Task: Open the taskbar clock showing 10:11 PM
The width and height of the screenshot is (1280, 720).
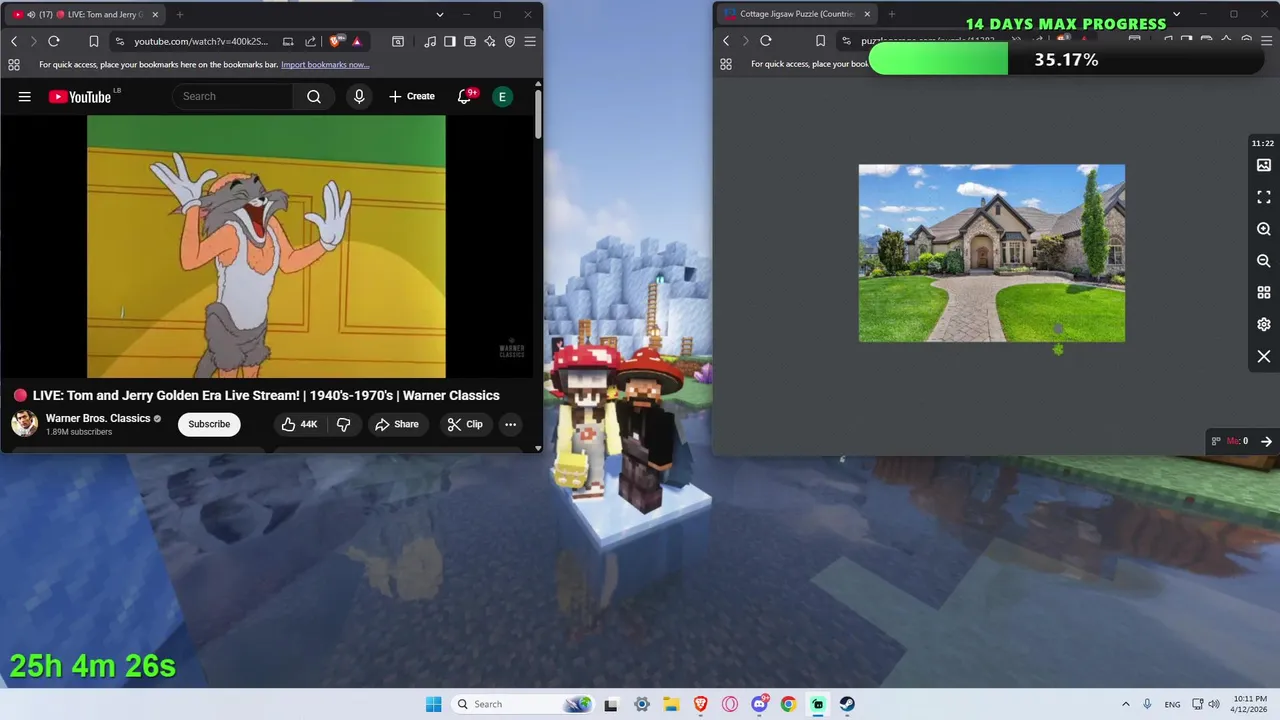Action: [1250, 704]
